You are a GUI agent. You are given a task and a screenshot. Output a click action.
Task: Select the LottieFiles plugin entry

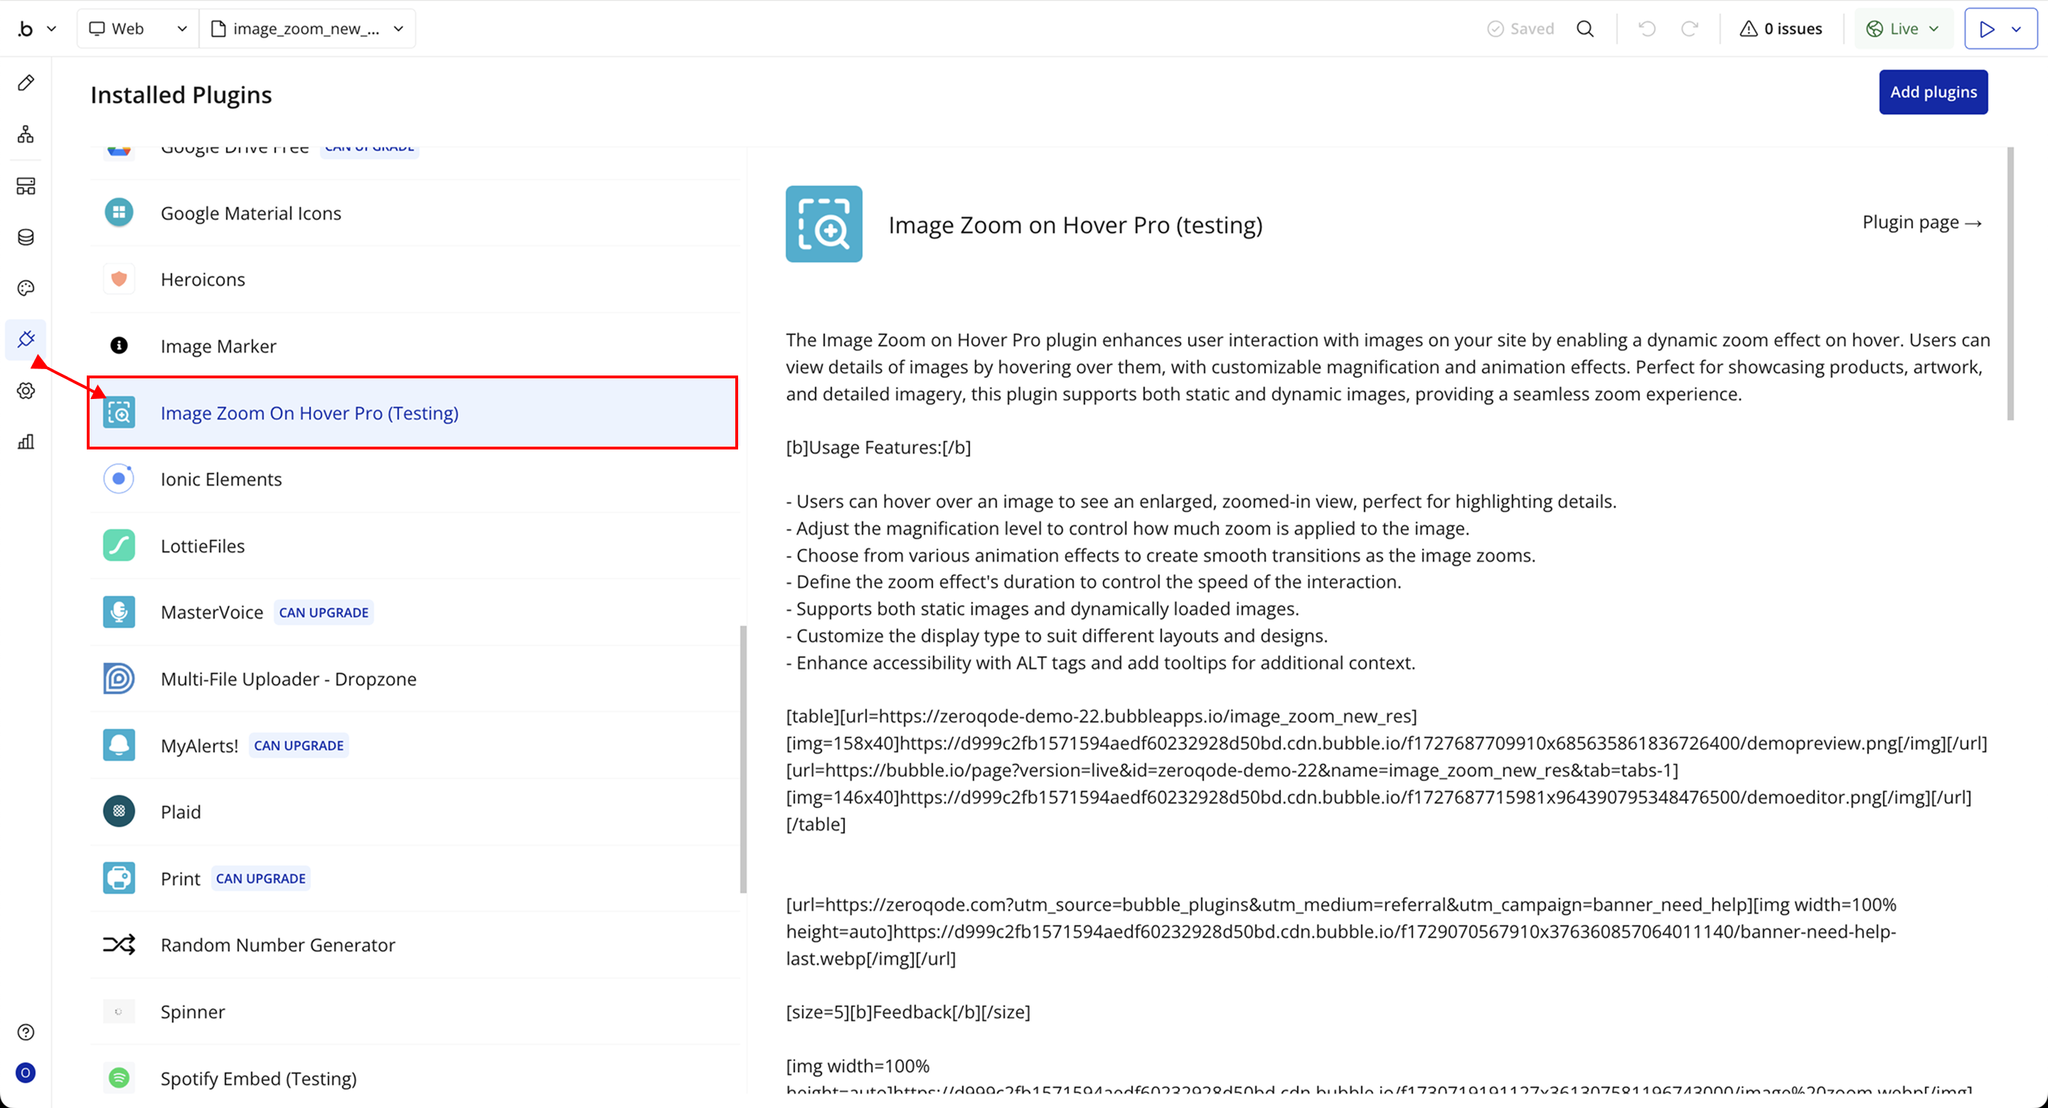pyautogui.click(x=203, y=546)
